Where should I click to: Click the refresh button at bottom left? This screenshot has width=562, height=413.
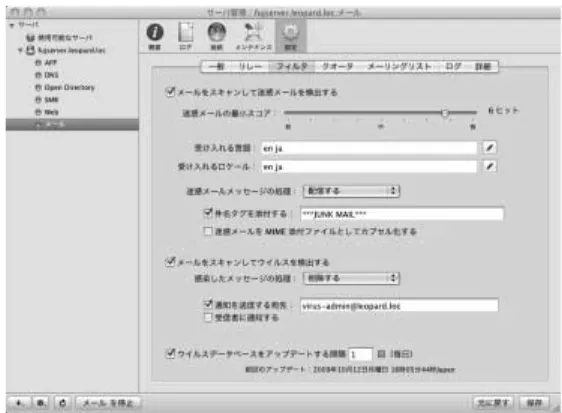point(63,403)
